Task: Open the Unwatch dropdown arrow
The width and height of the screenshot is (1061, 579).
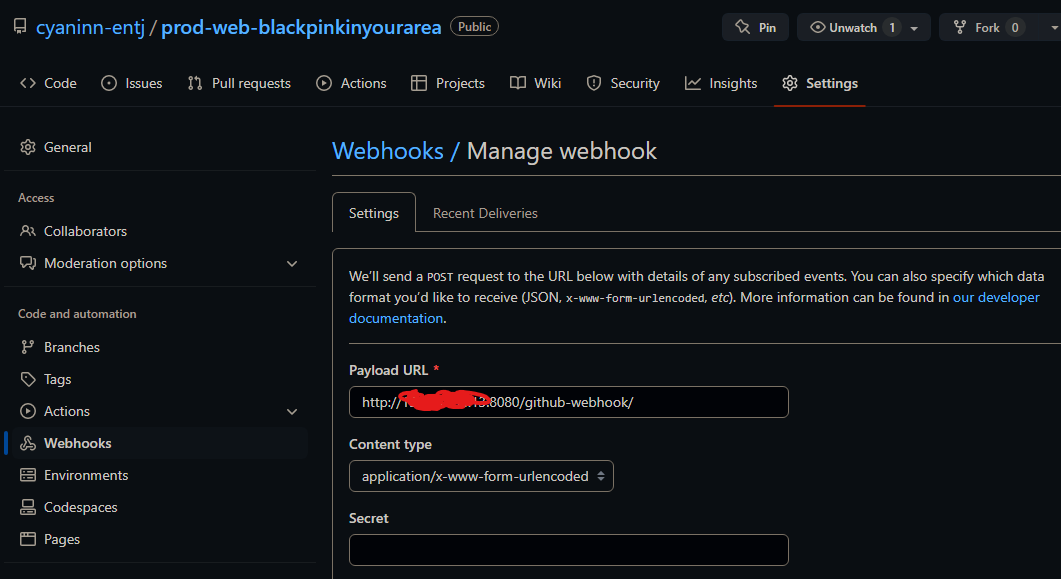Action: 914,28
